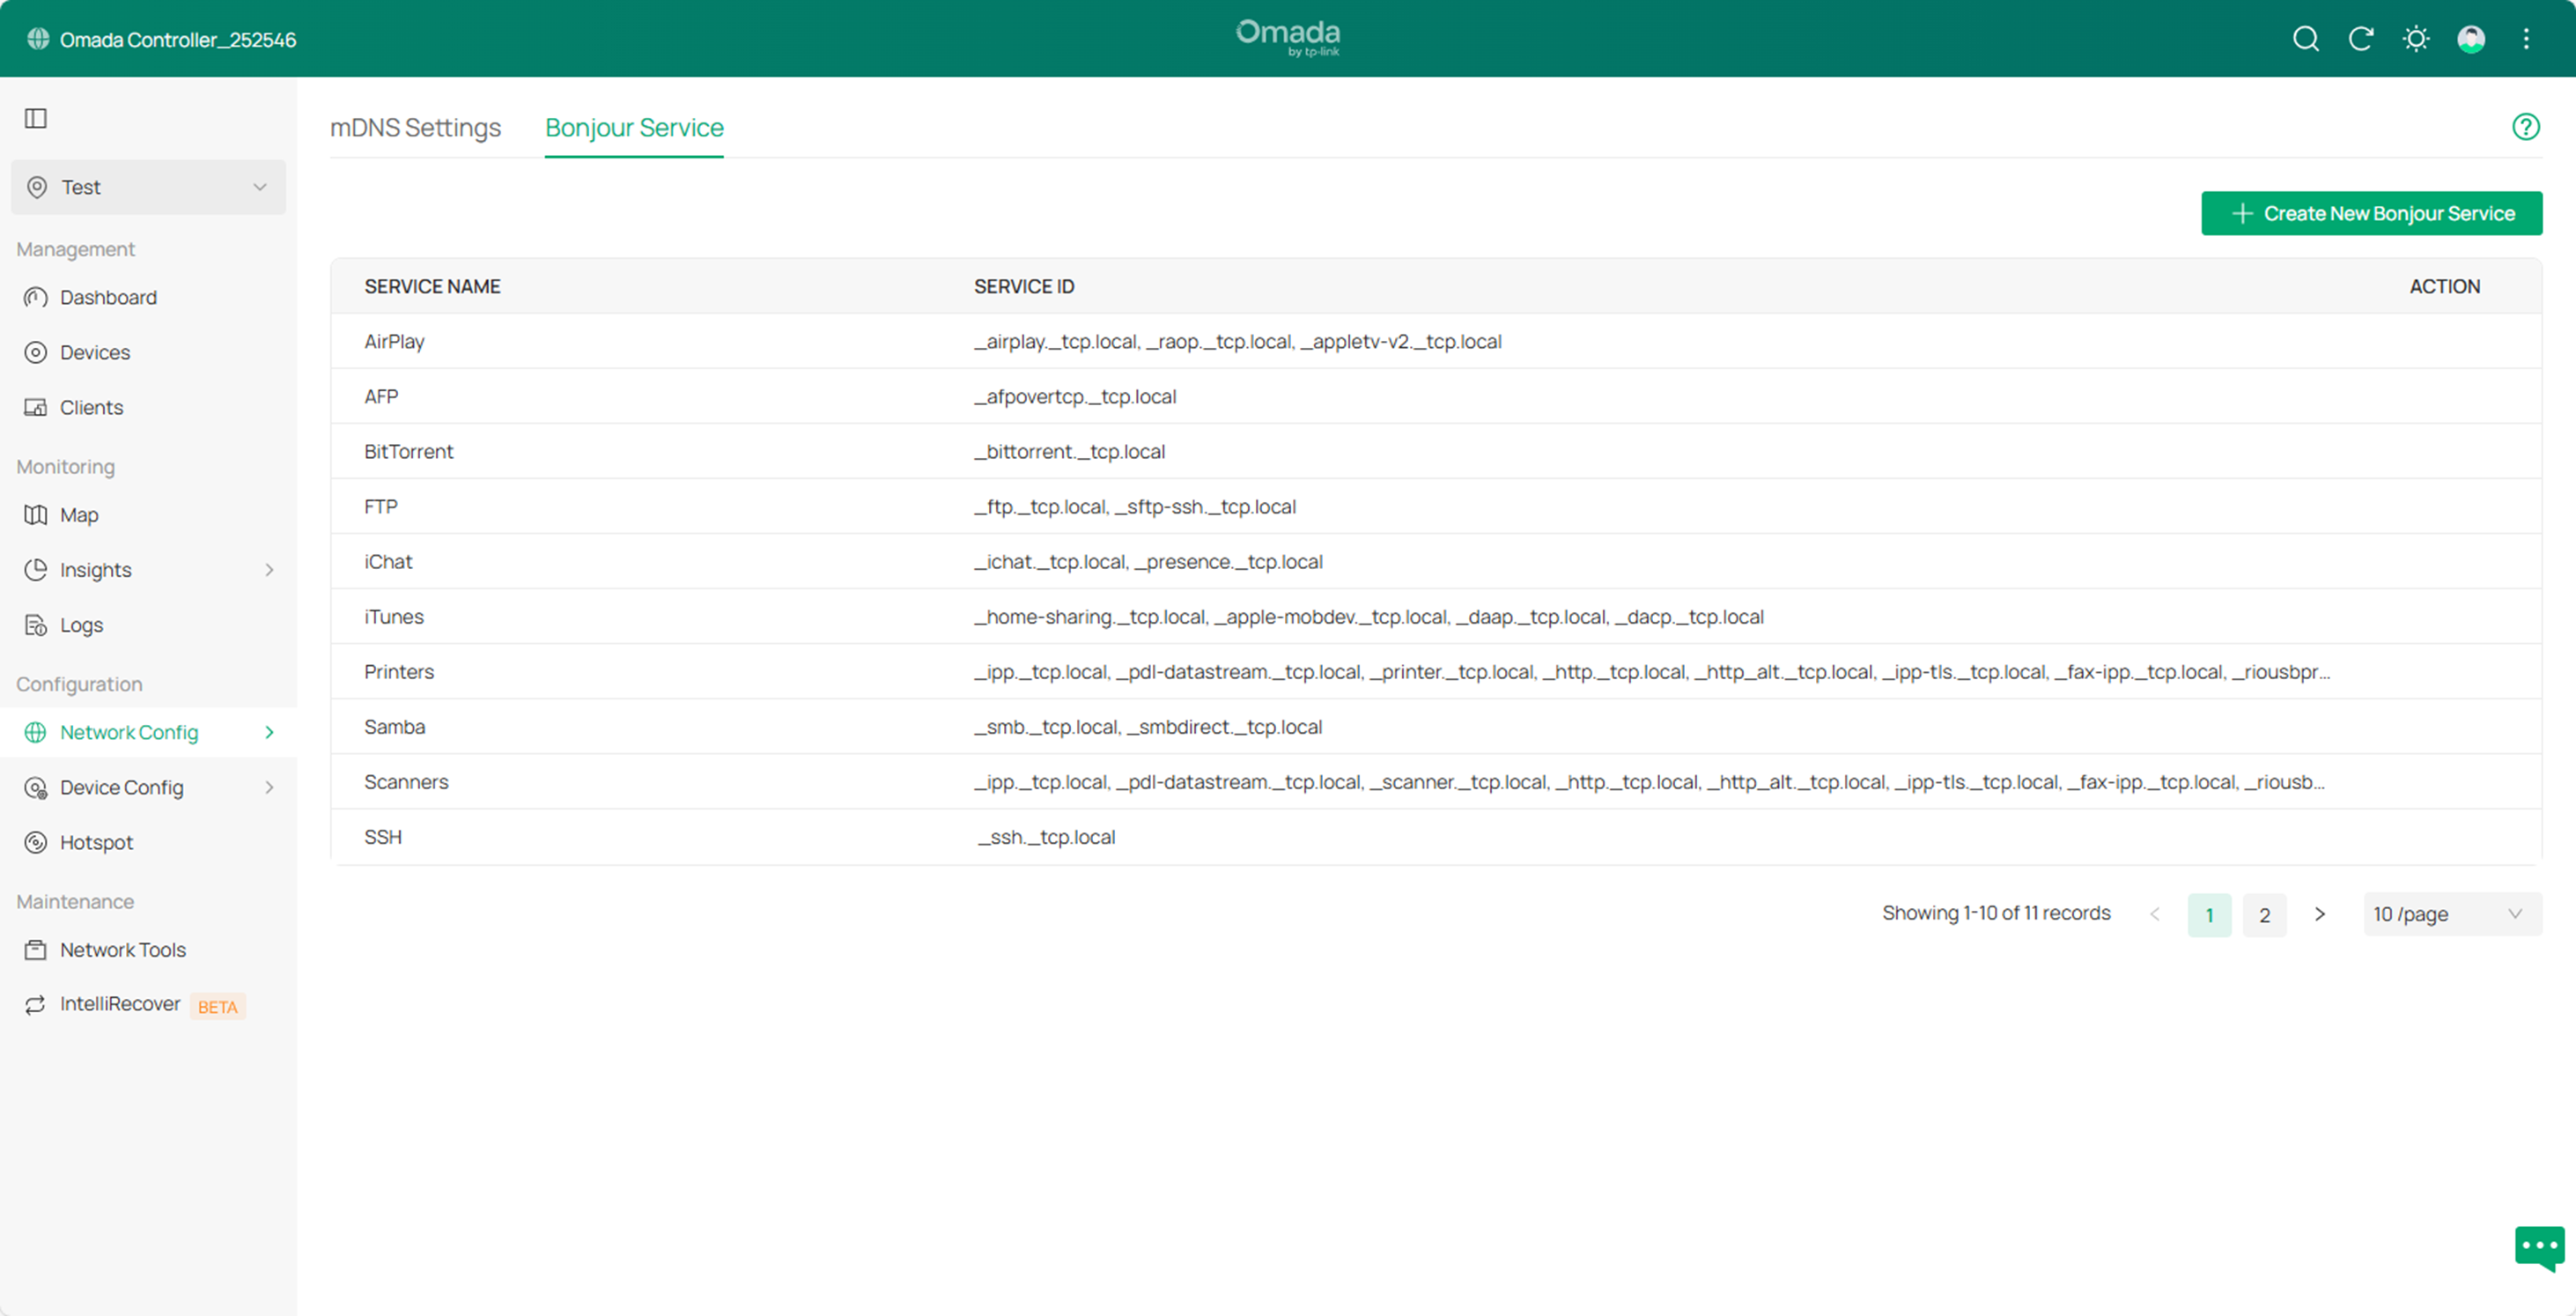Image resolution: width=2576 pixels, height=1316 pixels.
Task: Select Devices in the sidebar
Action: (x=95, y=352)
